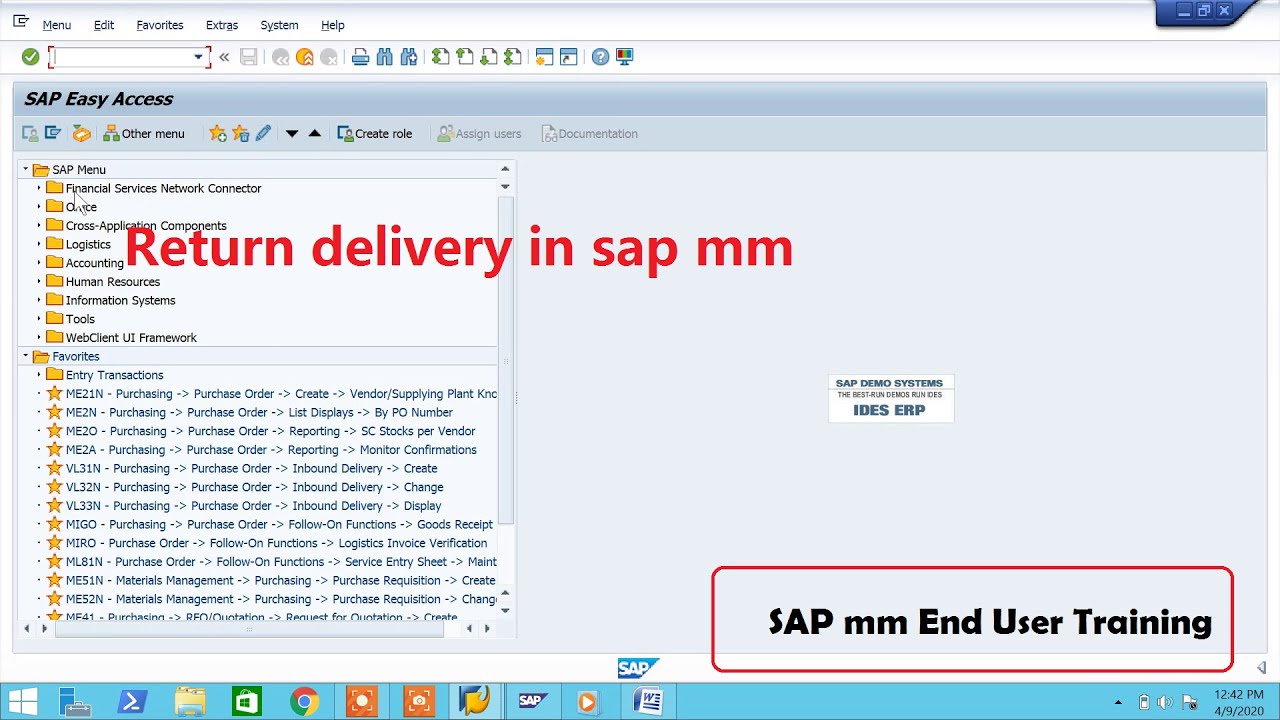This screenshot has width=1280, height=720.
Task: Click the navigation tree vertical scrollbar
Action: (505, 360)
